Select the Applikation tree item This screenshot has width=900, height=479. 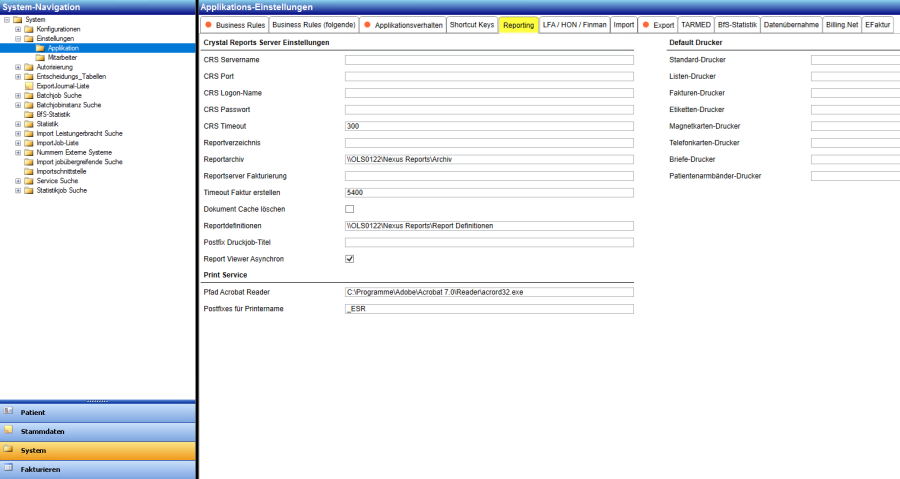pos(63,48)
